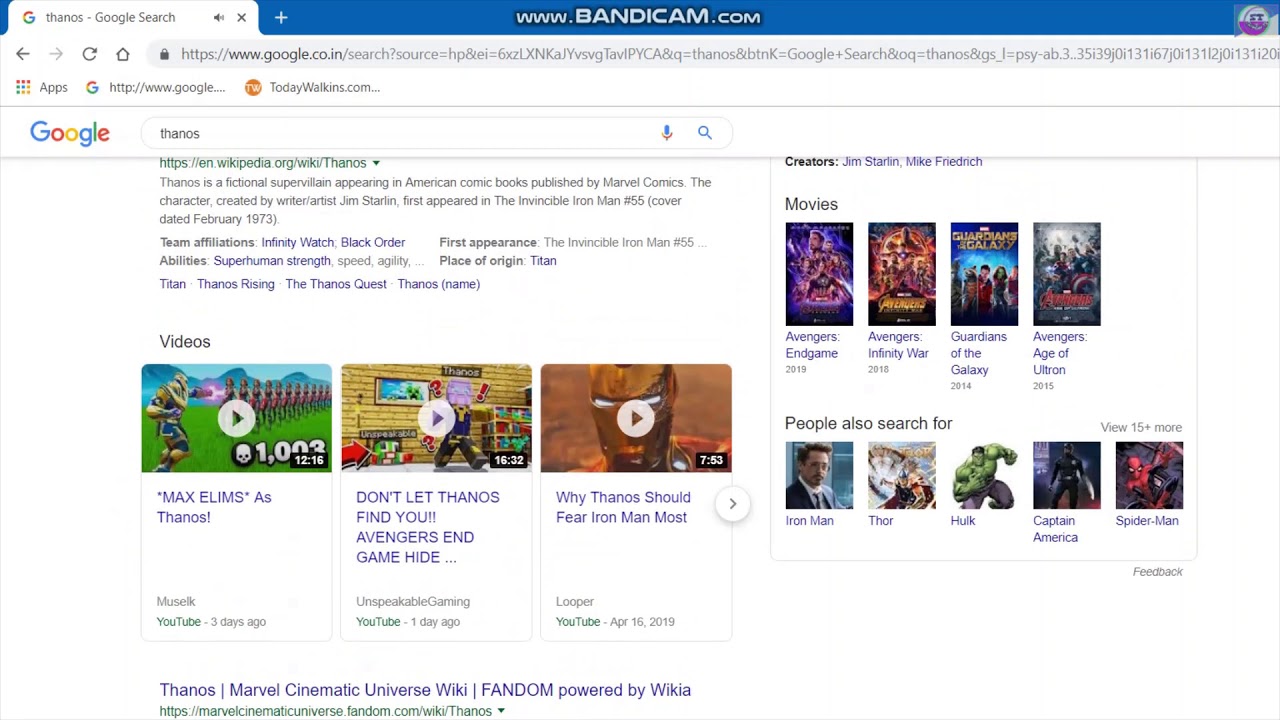The height and width of the screenshot is (720, 1280).
Task: Open The Thanos Quest sitelink
Action: [336, 284]
